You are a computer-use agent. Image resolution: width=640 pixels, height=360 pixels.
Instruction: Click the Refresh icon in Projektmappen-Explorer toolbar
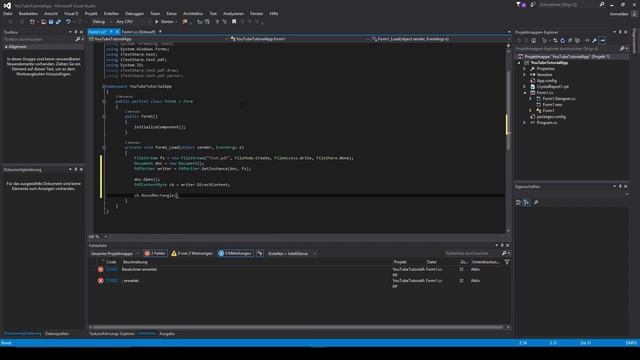point(562,40)
